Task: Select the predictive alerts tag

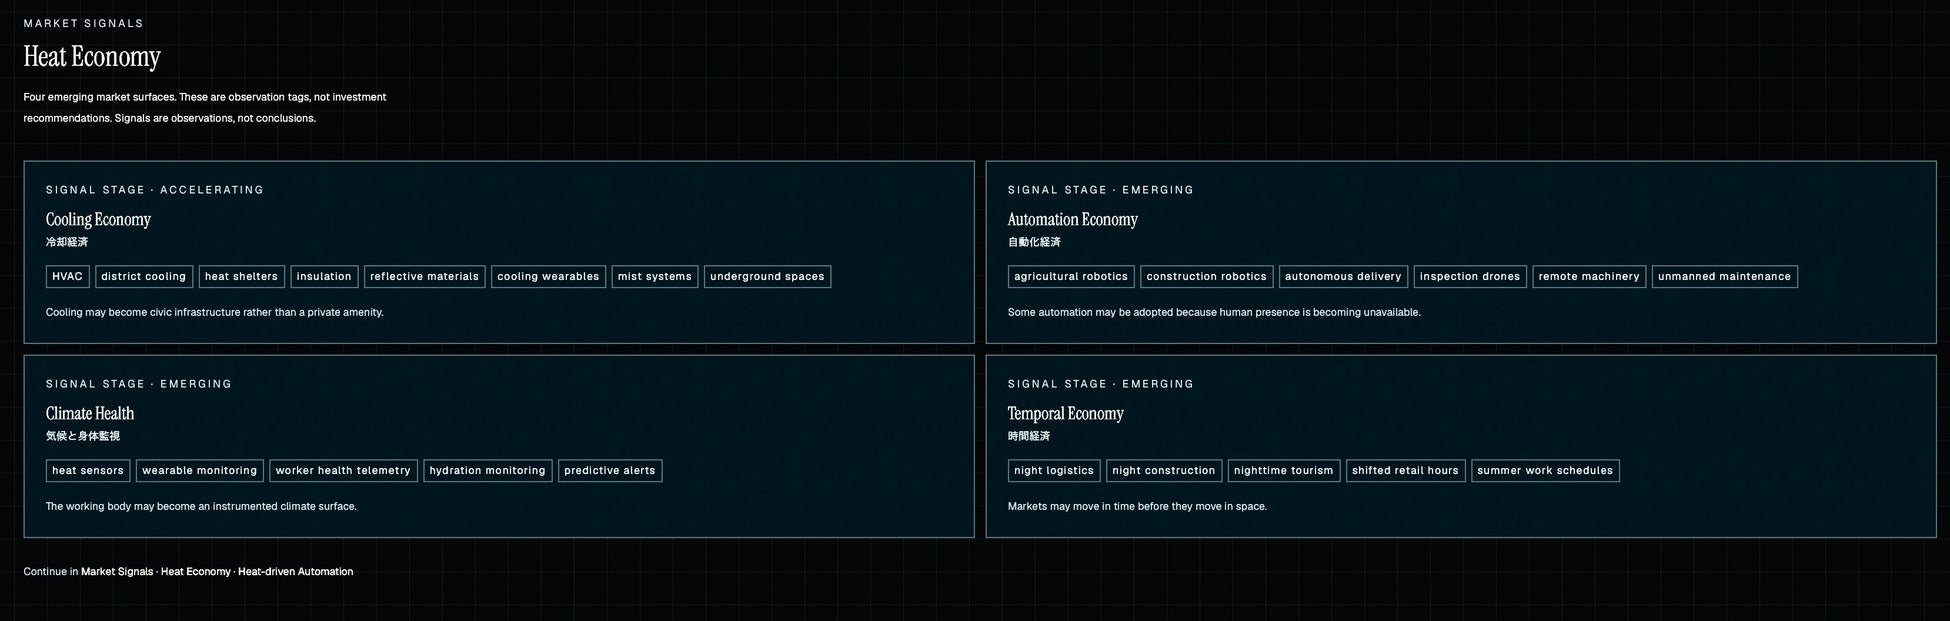Action: point(610,471)
